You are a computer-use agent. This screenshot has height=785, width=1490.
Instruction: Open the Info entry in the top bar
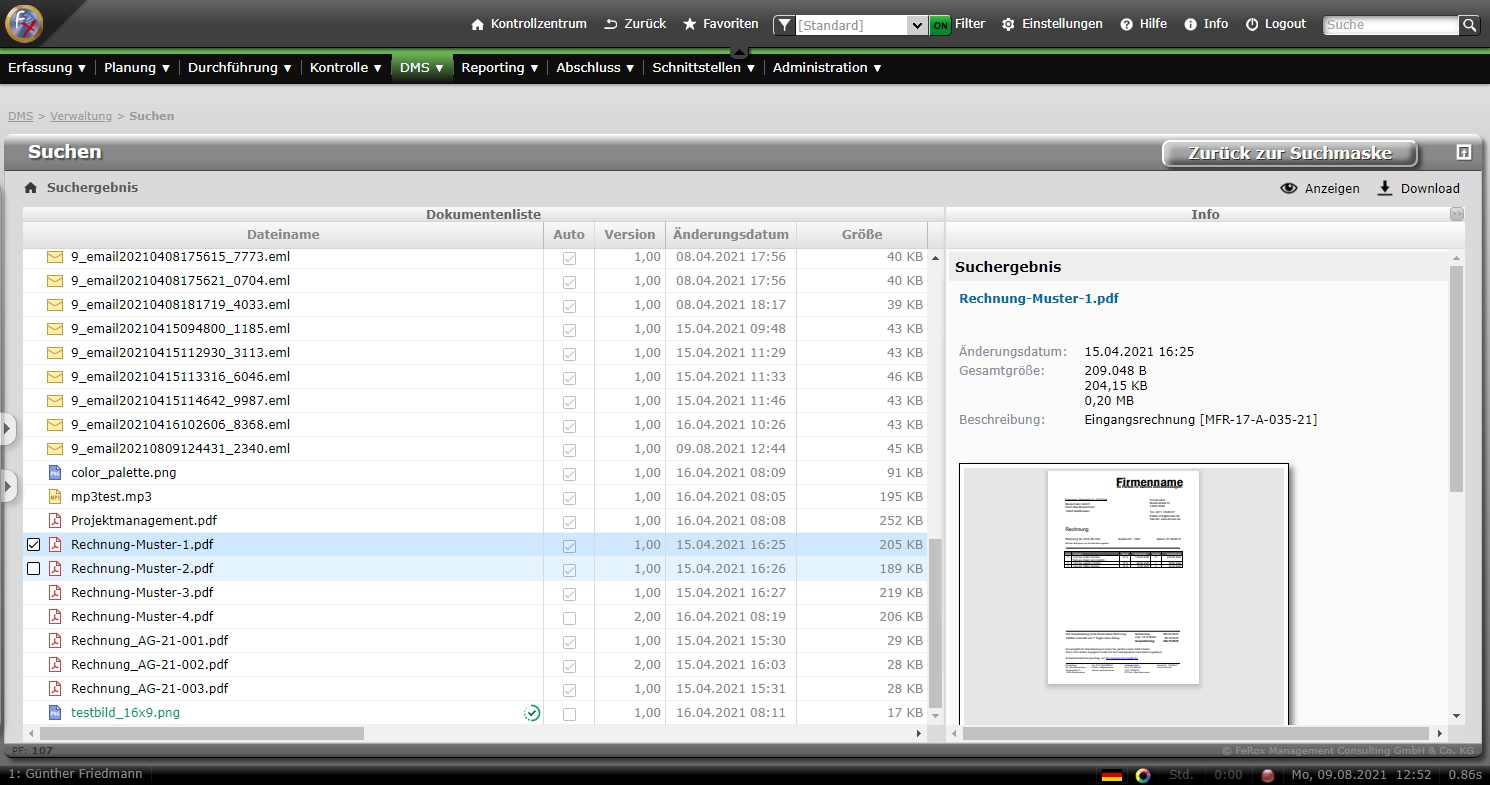coord(1206,24)
